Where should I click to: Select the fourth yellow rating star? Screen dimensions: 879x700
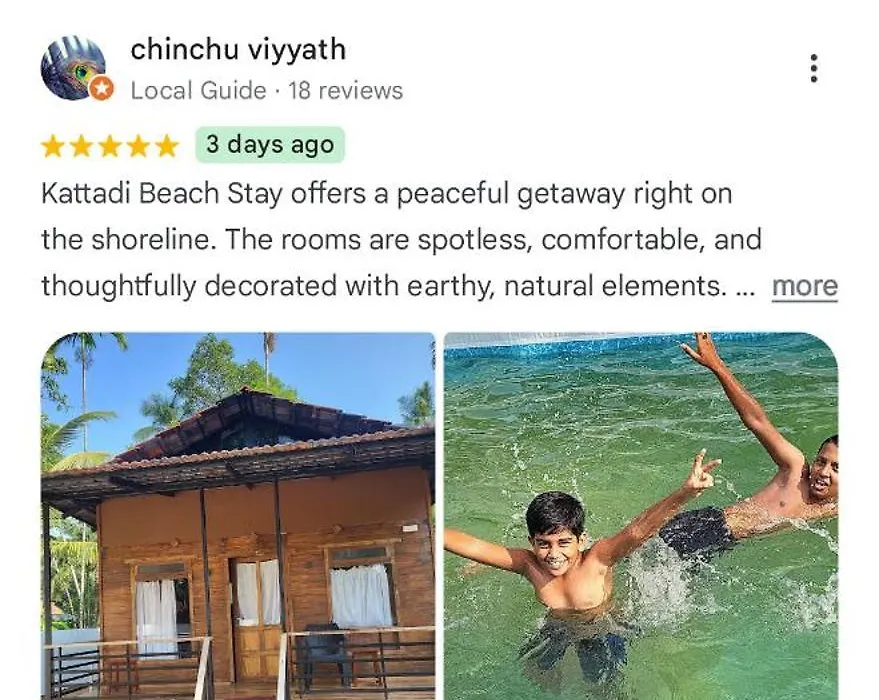[138, 146]
